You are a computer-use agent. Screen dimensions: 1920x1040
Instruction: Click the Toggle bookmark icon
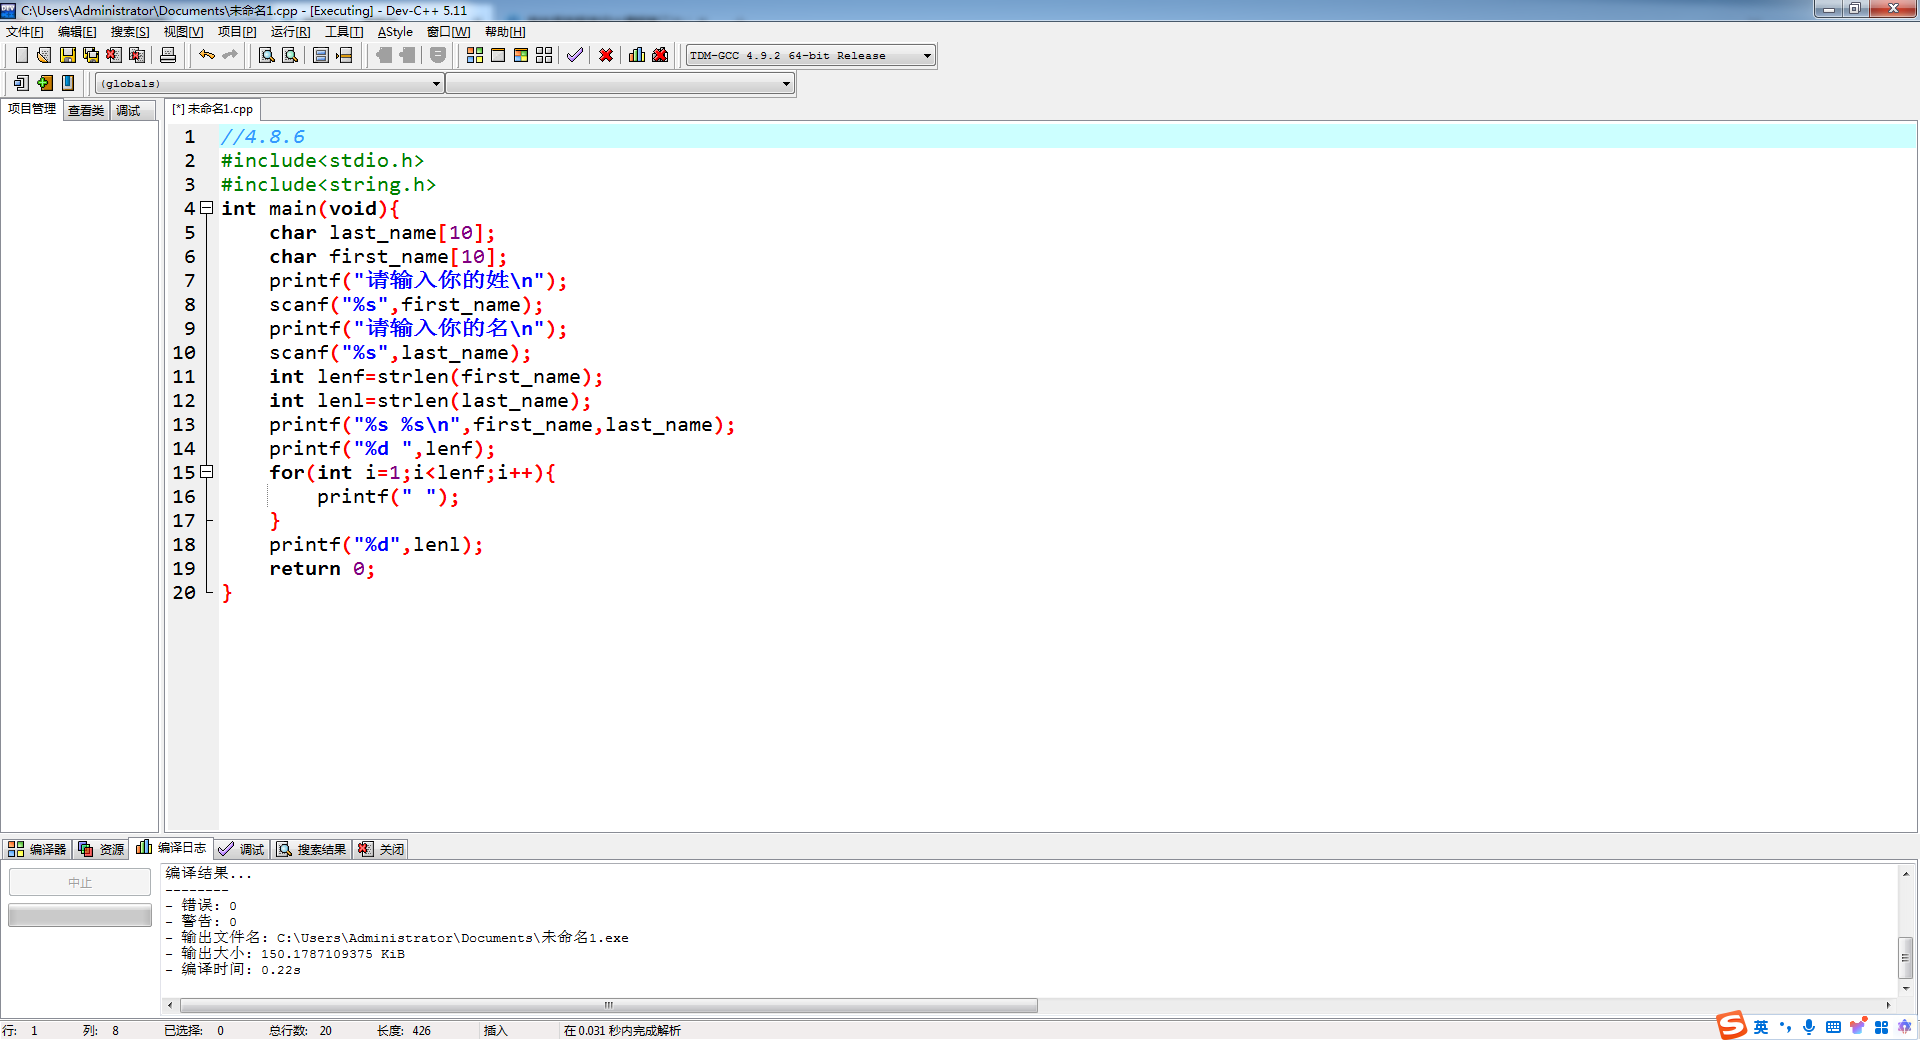pos(68,83)
